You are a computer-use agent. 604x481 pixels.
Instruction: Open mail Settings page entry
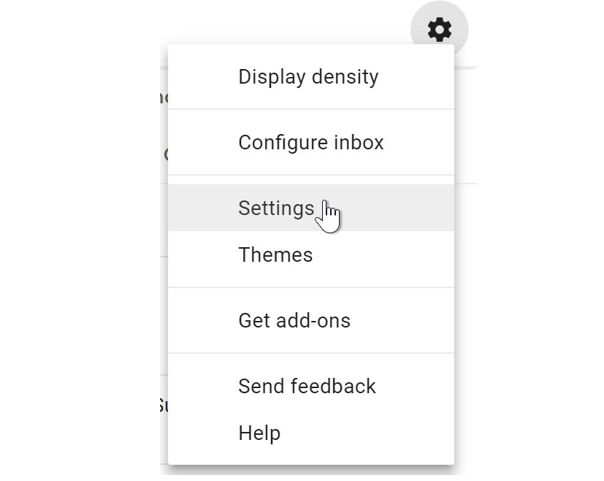click(x=311, y=208)
